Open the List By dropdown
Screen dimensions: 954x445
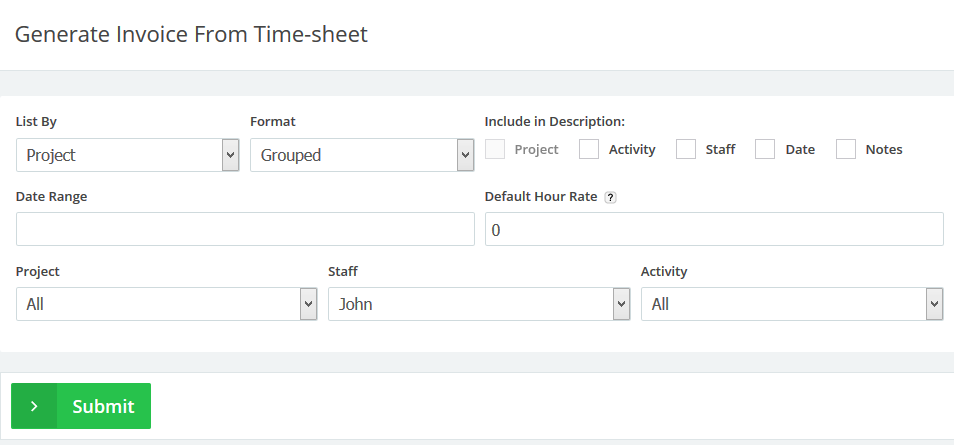[127, 155]
